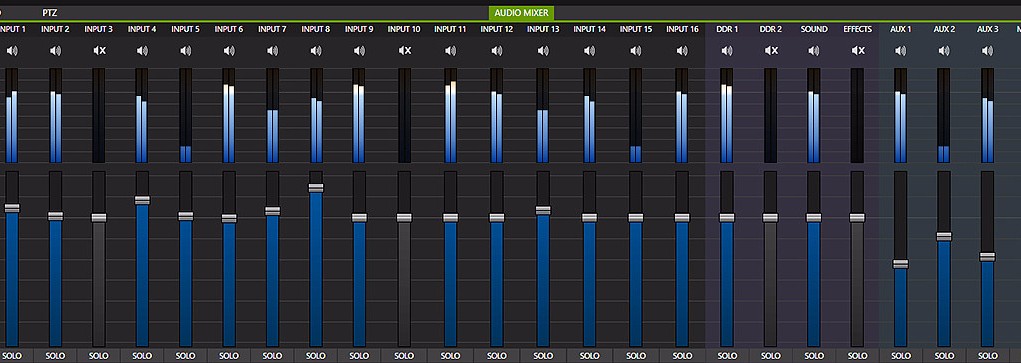The width and height of the screenshot is (1021, 363).
Task: Open the PTZ tab
Action: [x=49, y=12]
